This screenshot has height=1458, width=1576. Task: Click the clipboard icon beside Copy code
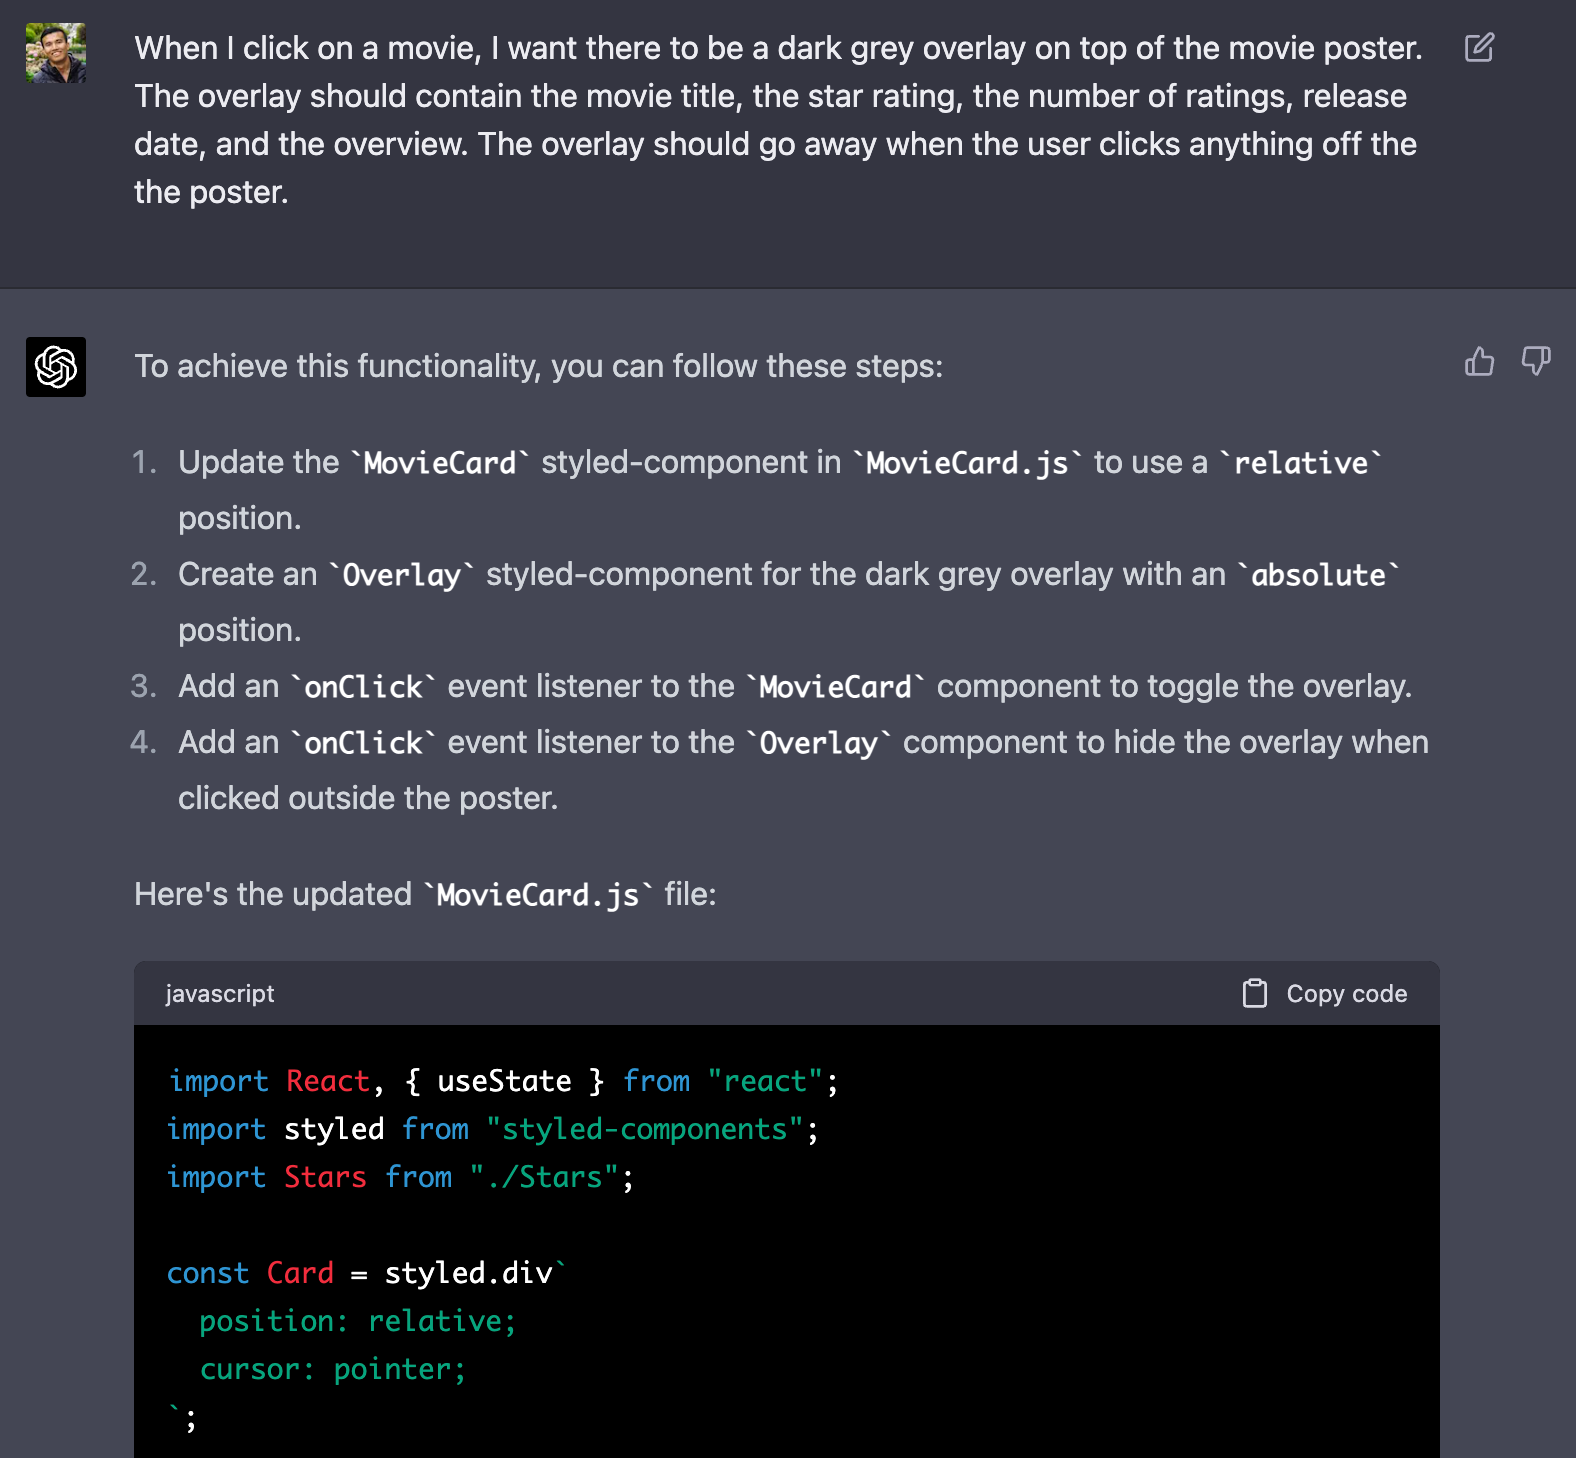pos(1254,993)
